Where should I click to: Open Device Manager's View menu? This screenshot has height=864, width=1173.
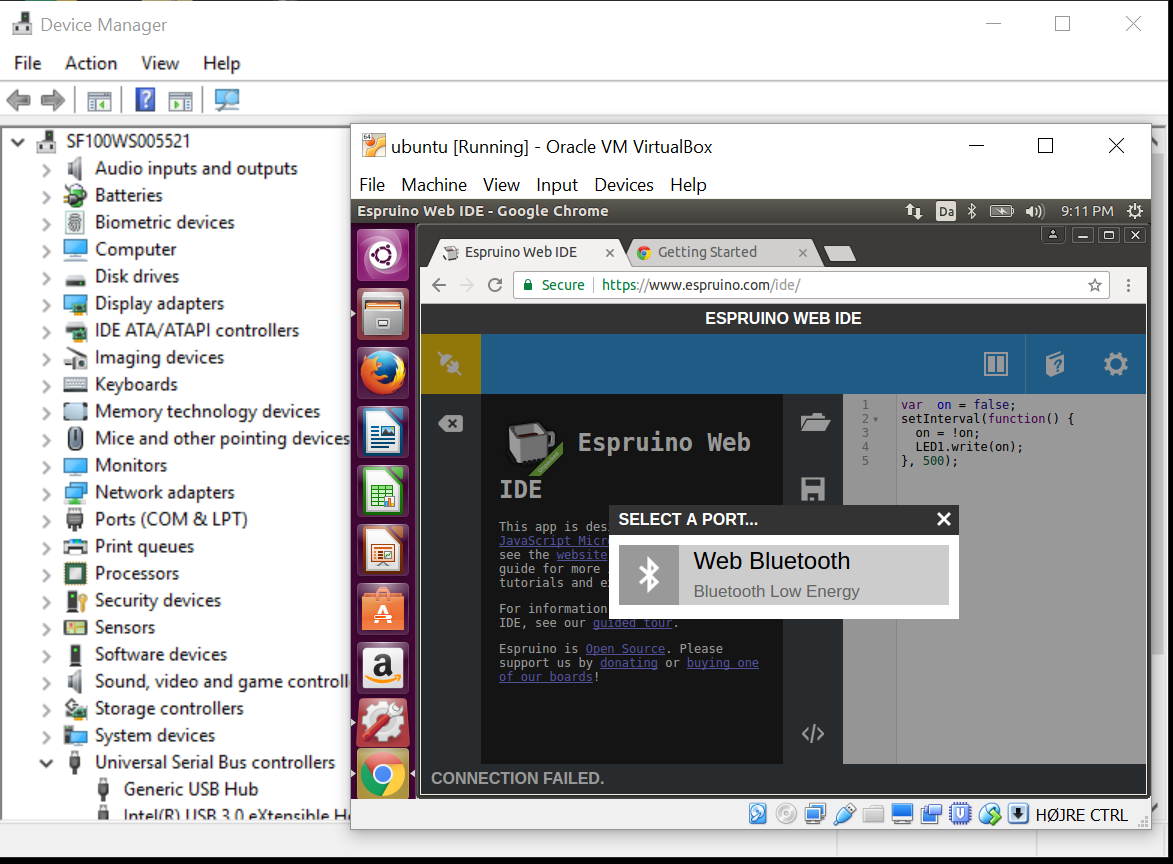coord(160,64)
